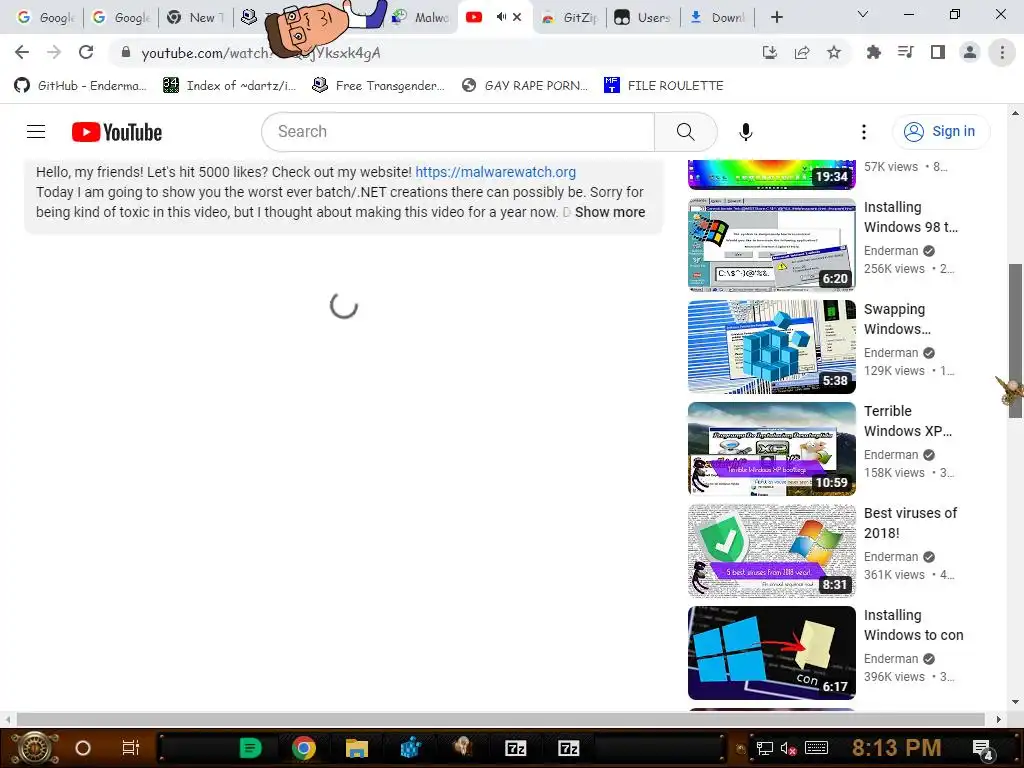Follow the malwarewatch.org link
This screenshot has width=1024, height=768.
click(496, 172)
